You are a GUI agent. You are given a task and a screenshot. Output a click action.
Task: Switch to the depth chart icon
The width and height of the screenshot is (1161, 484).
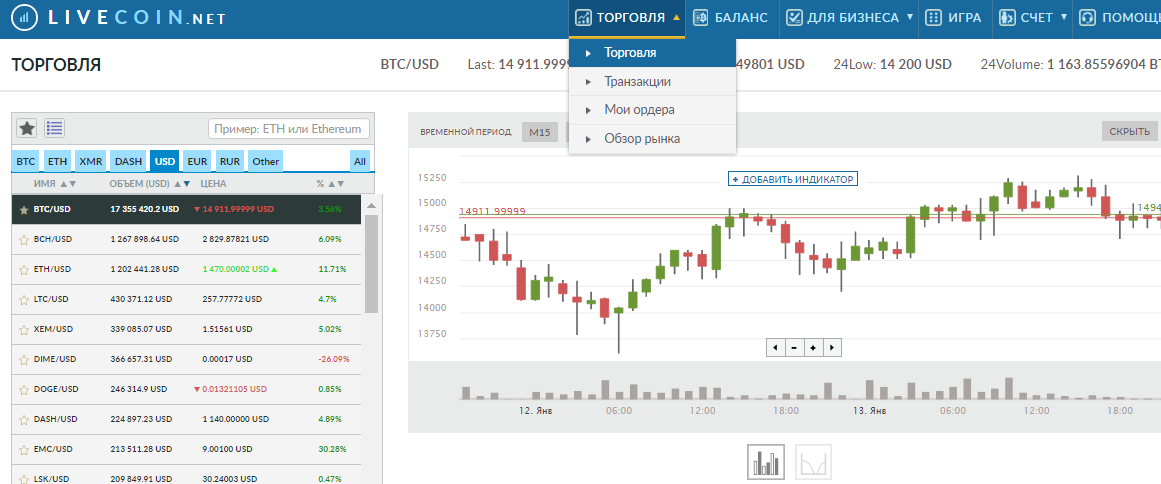[813, 463]
